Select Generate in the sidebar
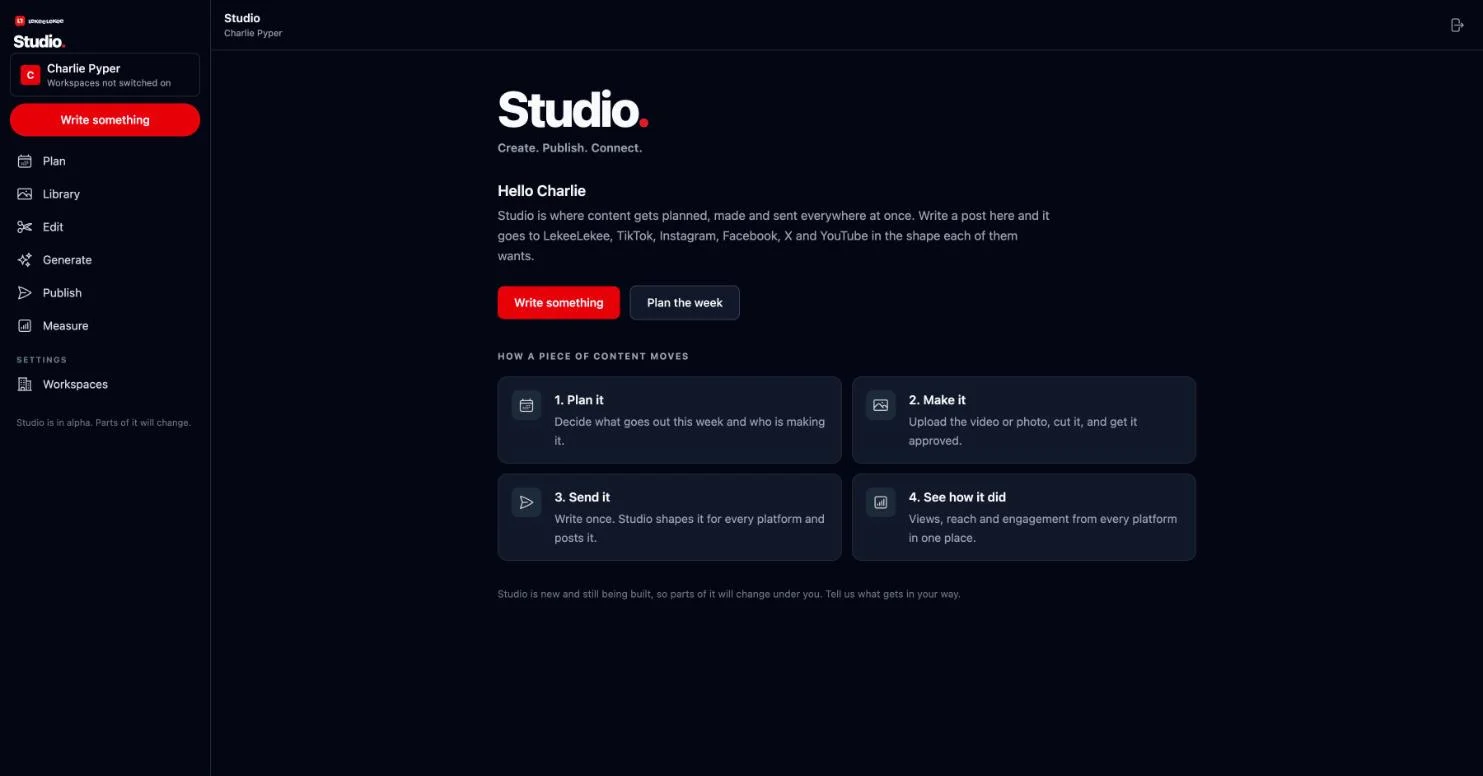 point(105,260)
